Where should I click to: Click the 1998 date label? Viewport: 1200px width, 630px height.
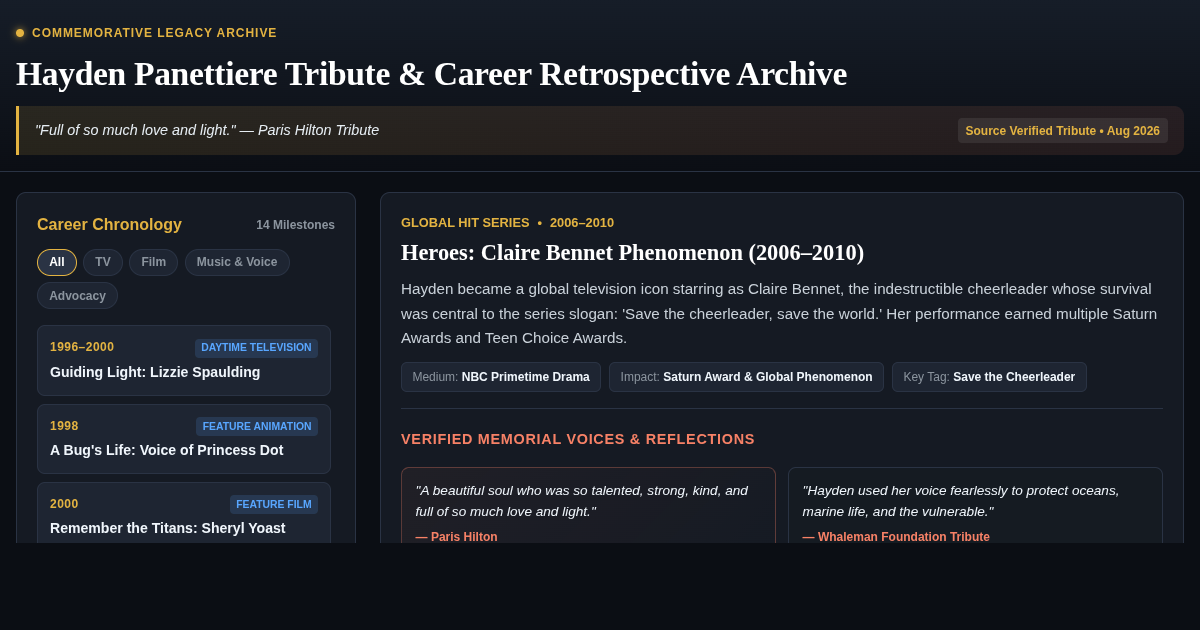click(64, 426)
